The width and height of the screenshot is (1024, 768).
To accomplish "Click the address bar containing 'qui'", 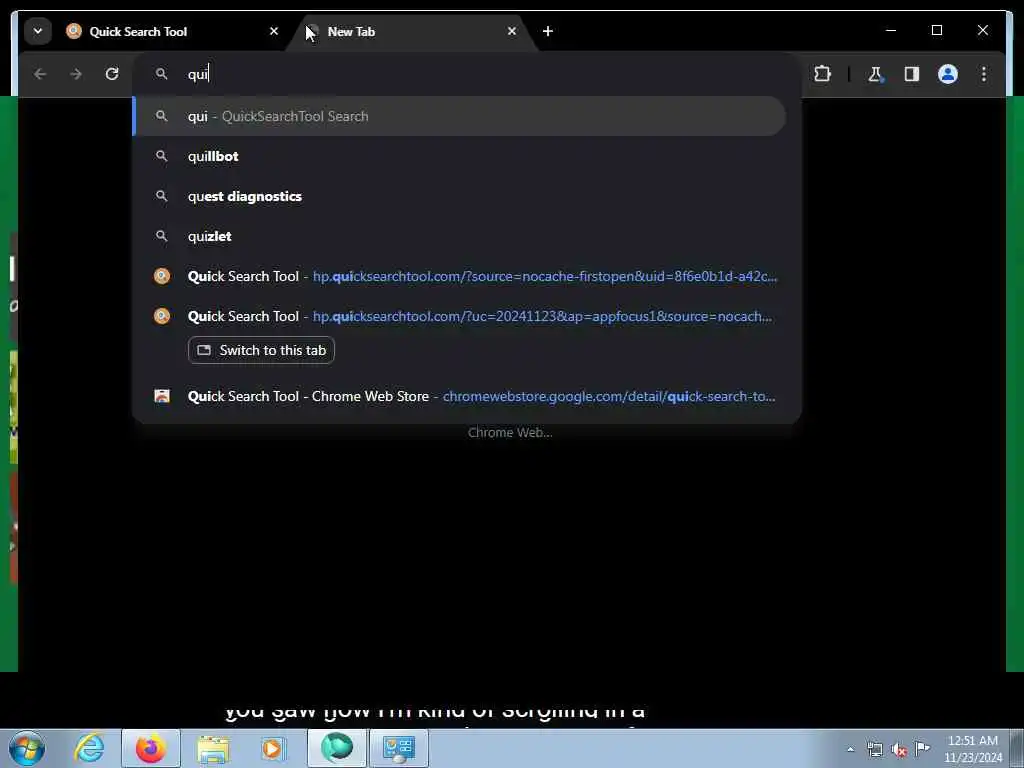I will [x=467, y=74].
